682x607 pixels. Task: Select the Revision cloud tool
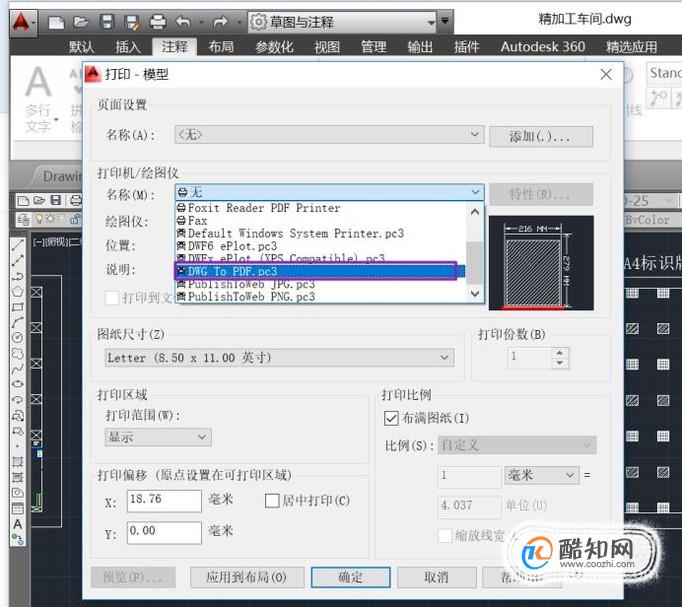tap(17, 353)
